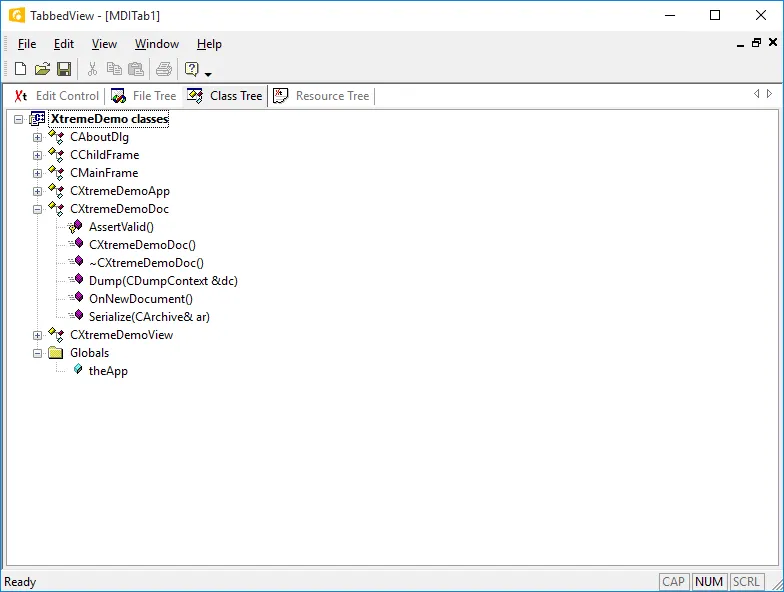Open the toolbar options dropdown arrow
Image resolution: width=784 pixels, height=592 pixels.
[x=208, y=74]
